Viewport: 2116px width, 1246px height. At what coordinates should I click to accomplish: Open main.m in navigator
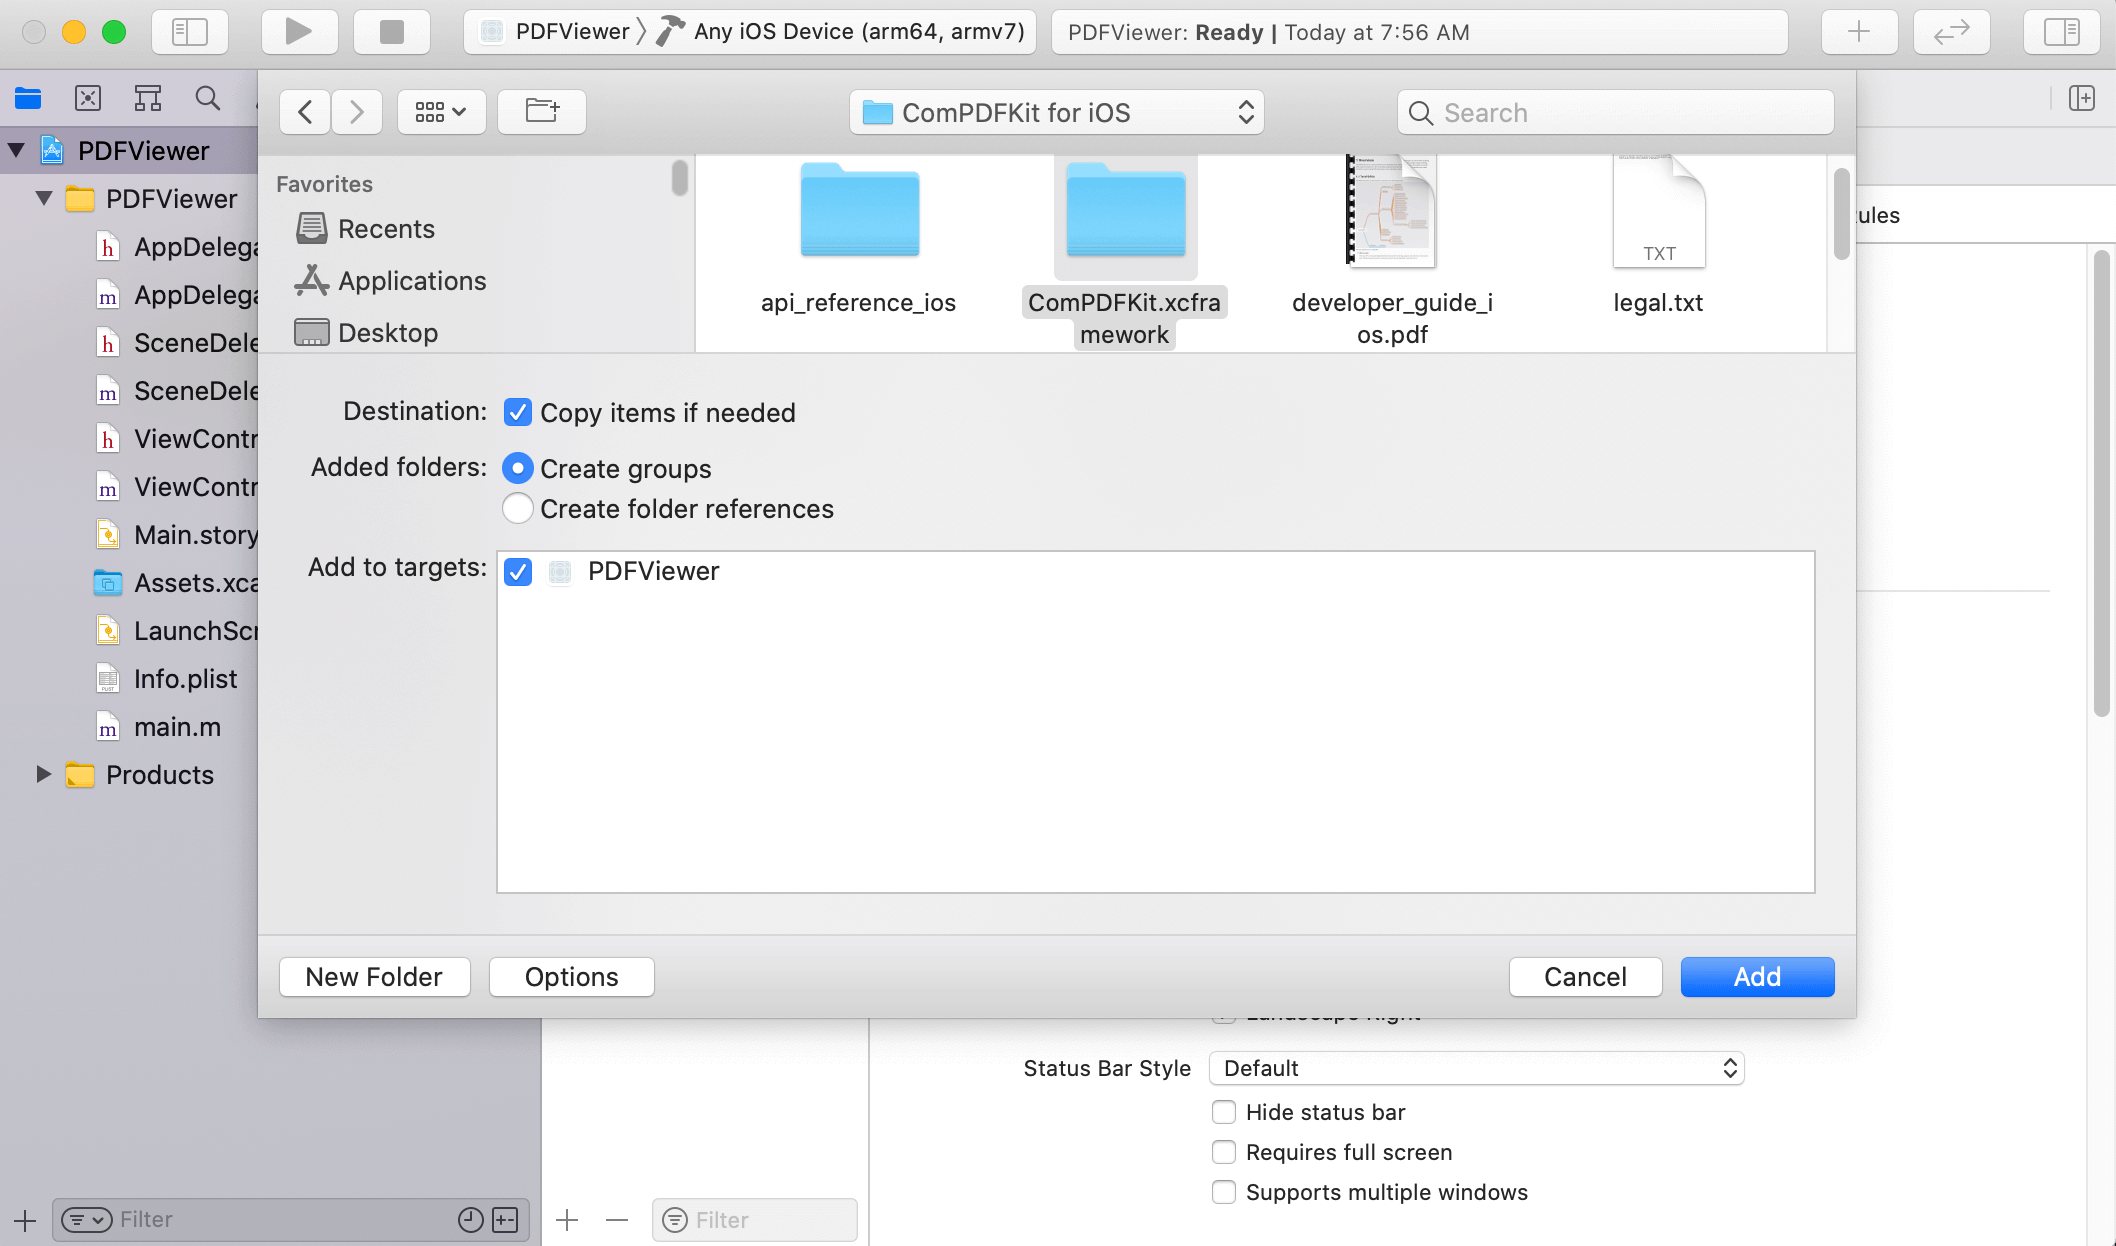click(x=159, y=727)
